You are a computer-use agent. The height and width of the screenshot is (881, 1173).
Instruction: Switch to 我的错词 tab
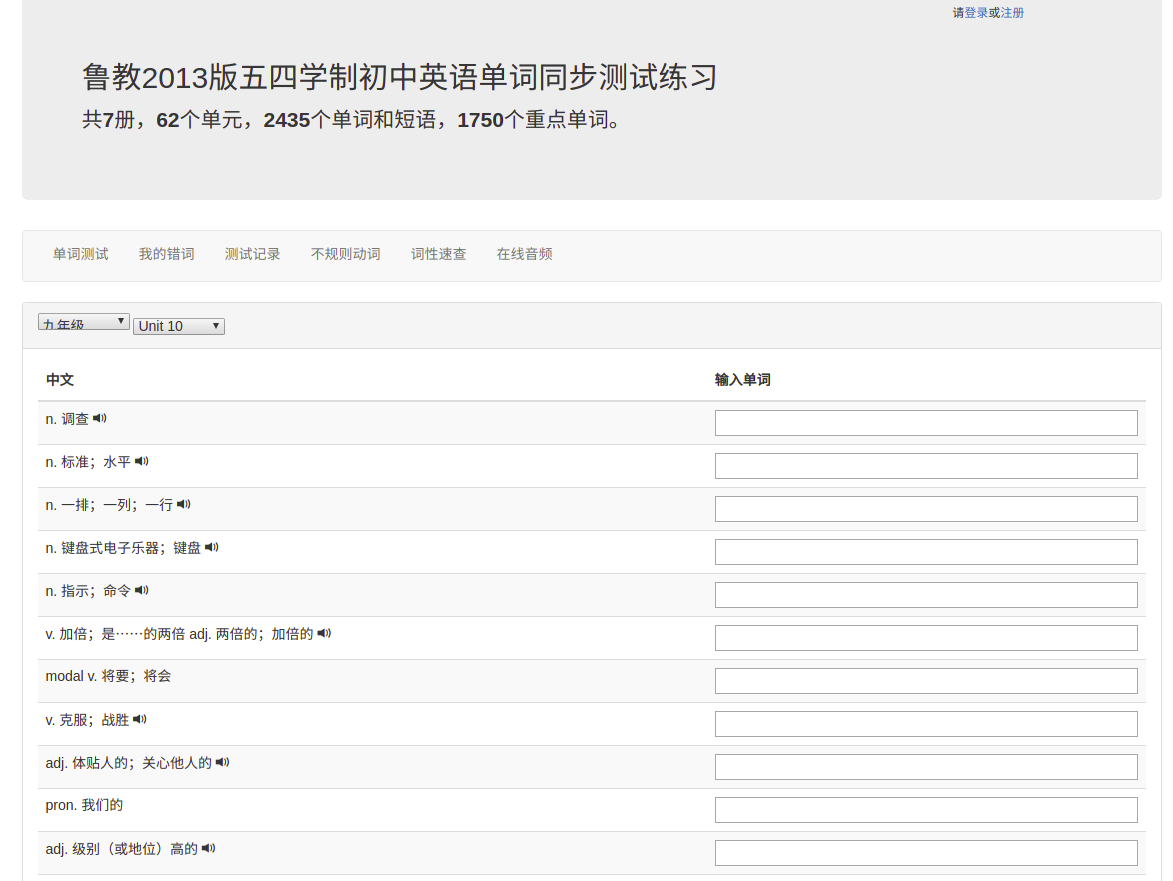[167, 254]
